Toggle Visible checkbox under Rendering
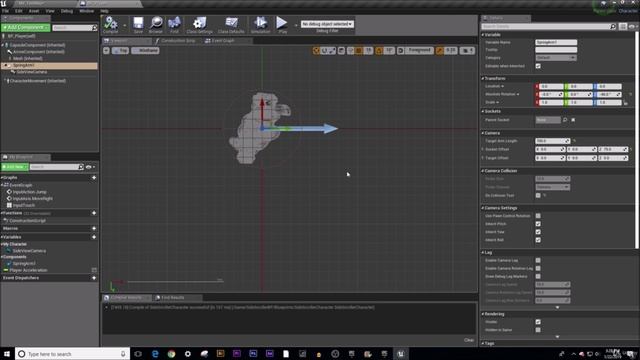 pos(538,322)
